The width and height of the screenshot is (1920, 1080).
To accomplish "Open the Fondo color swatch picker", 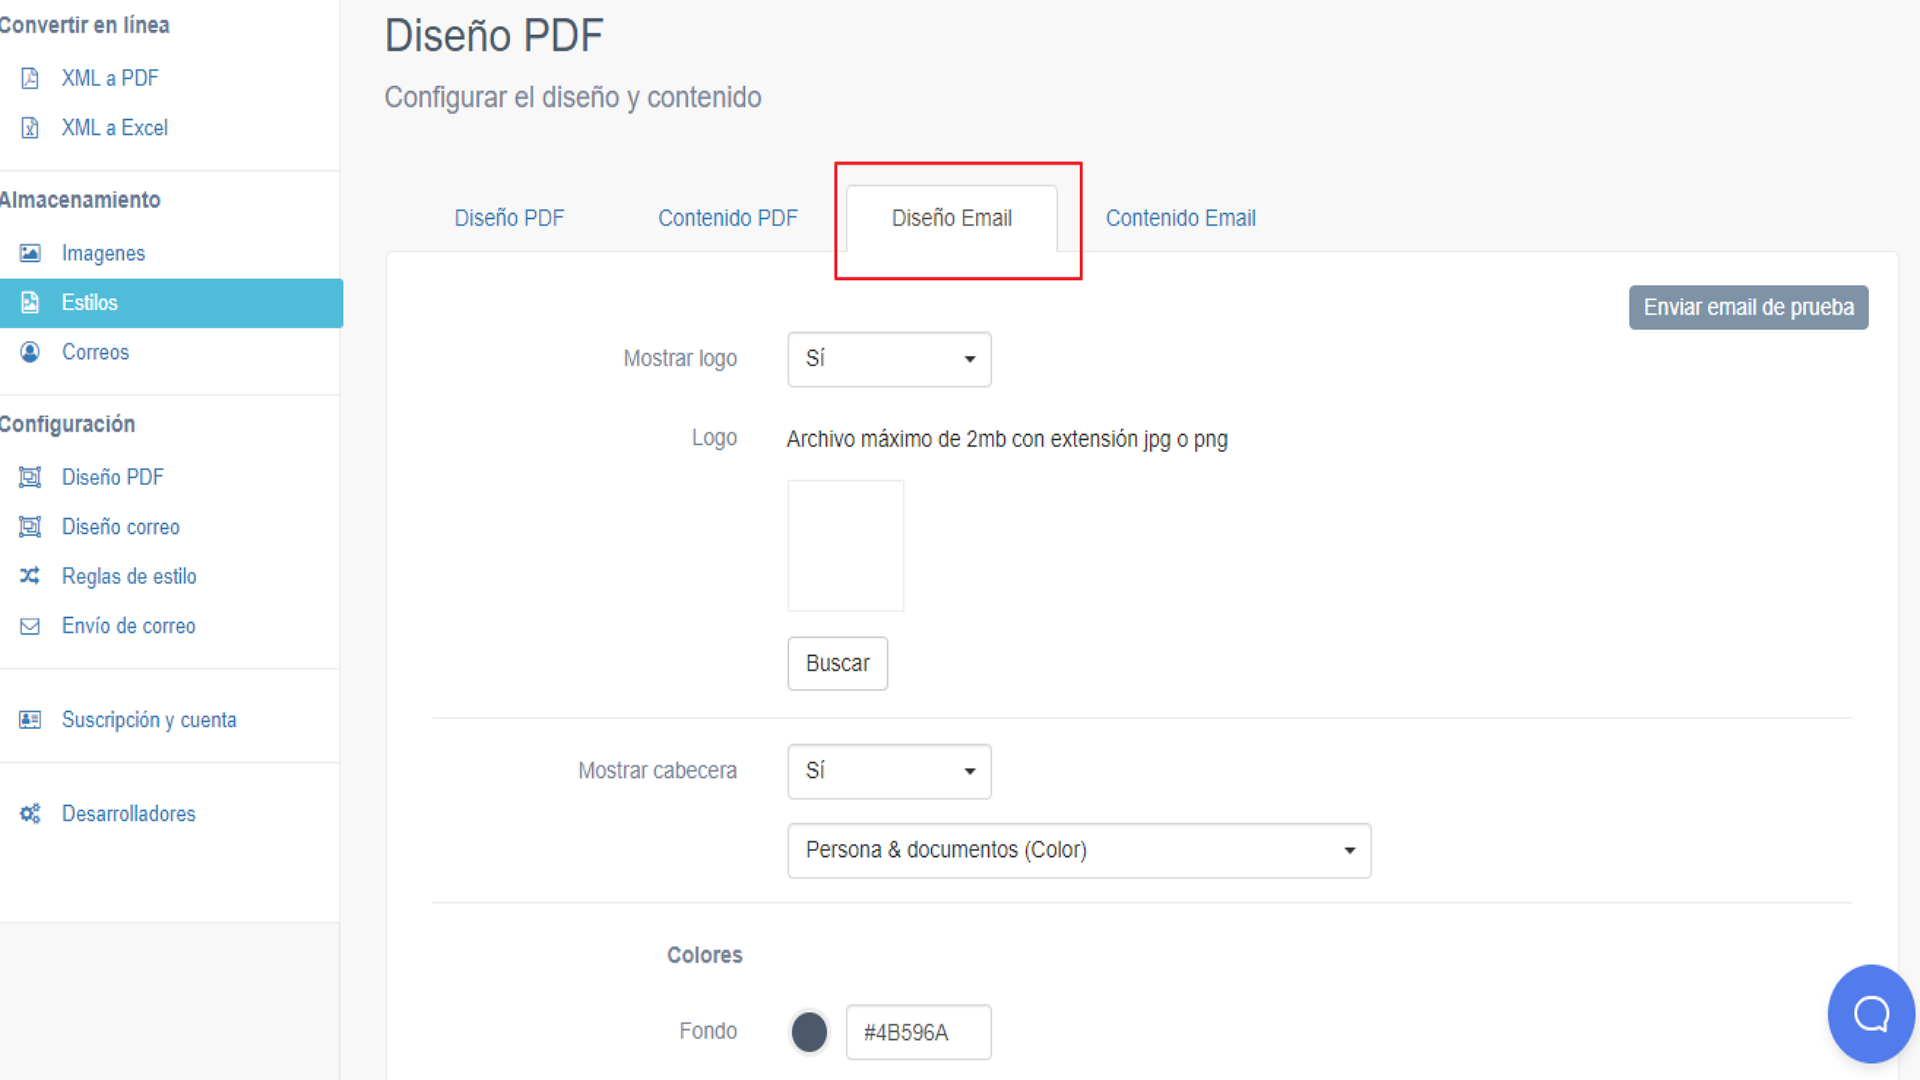I will [x=809, y=1032].
